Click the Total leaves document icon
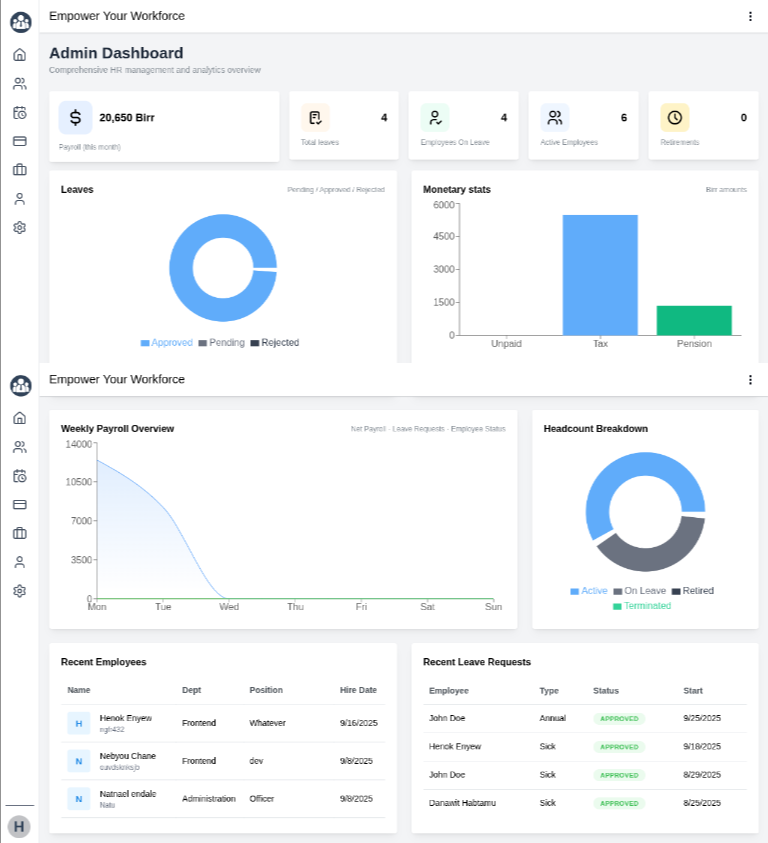The height and width of the screenshot is (843, 768). (315, 118)
